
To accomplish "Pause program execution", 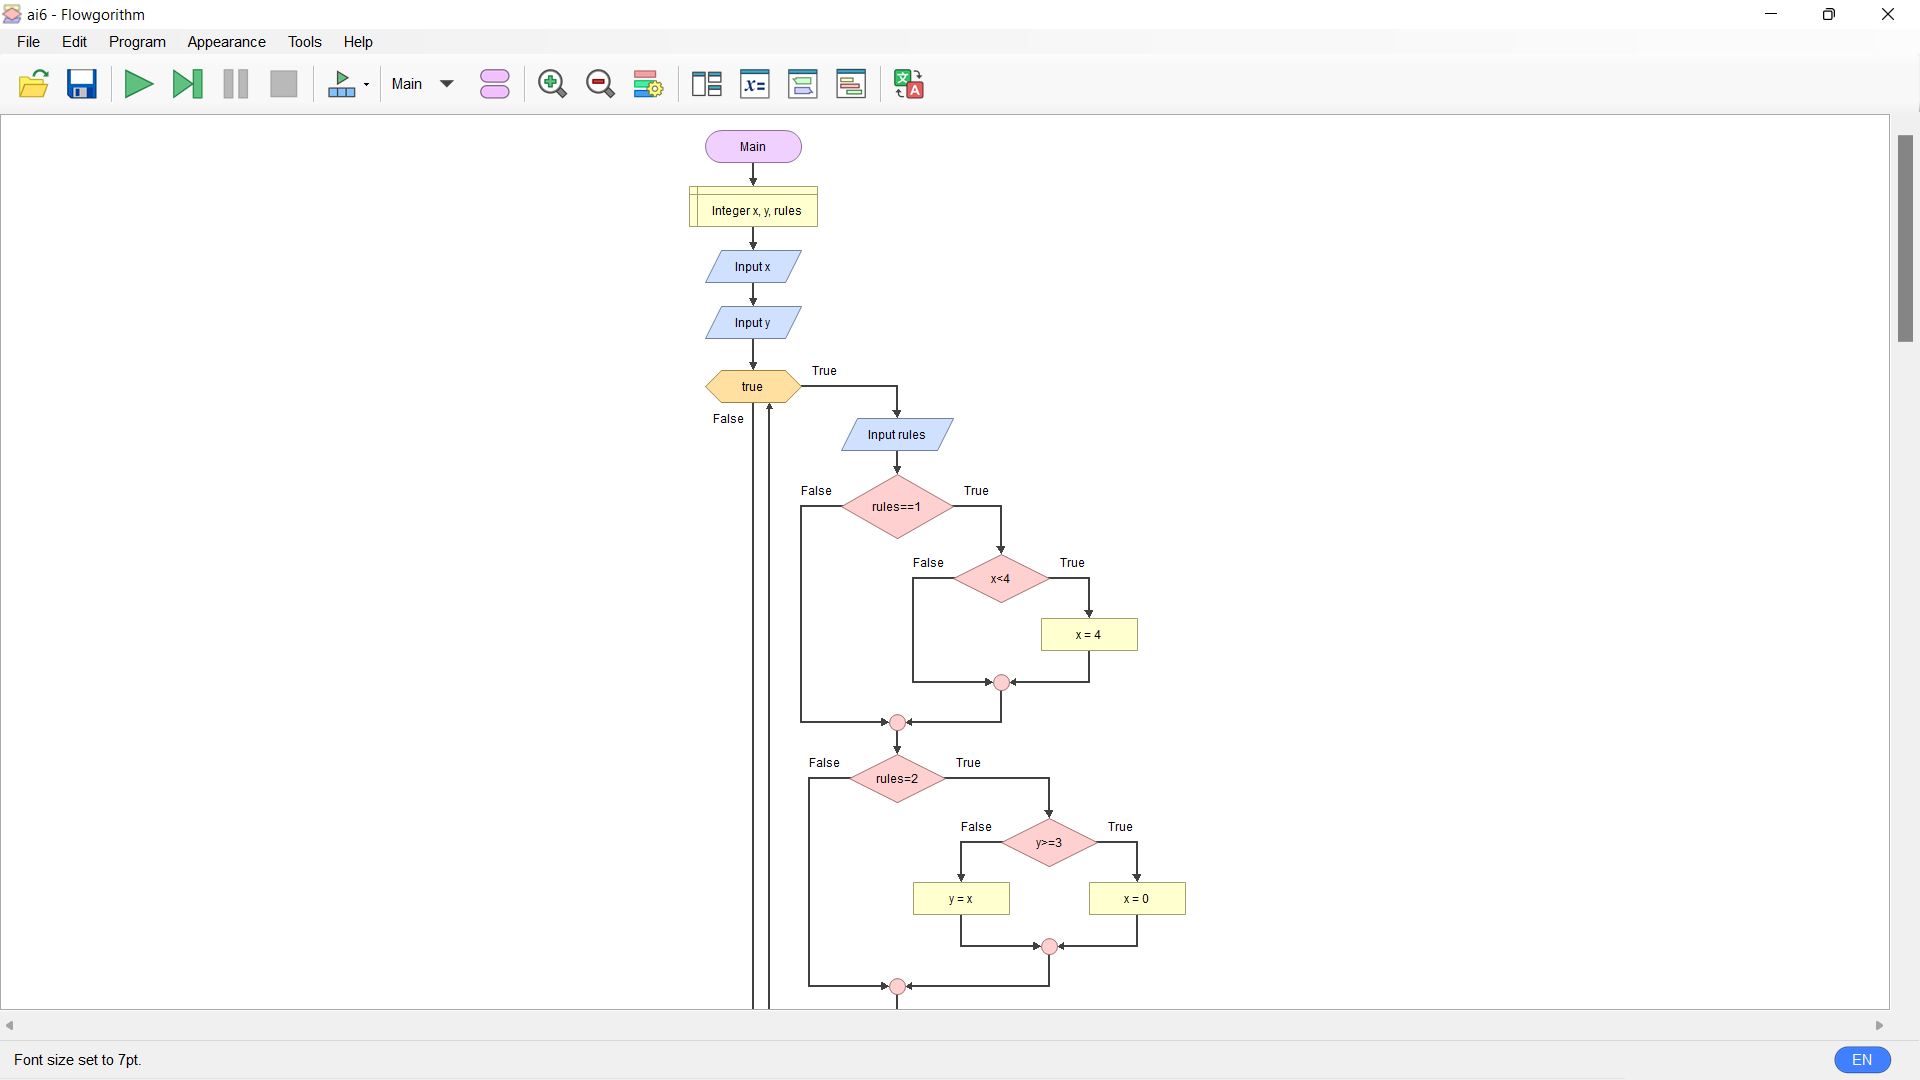I will point(235,84).
